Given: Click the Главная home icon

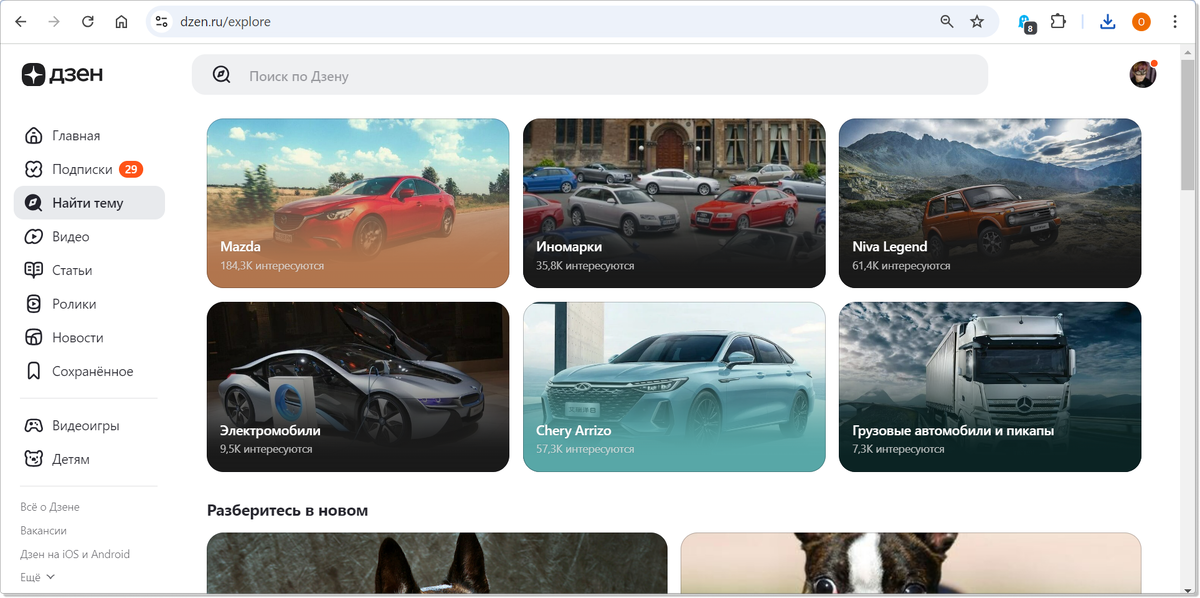Looking at the screenshot, I should pos(34,136).
